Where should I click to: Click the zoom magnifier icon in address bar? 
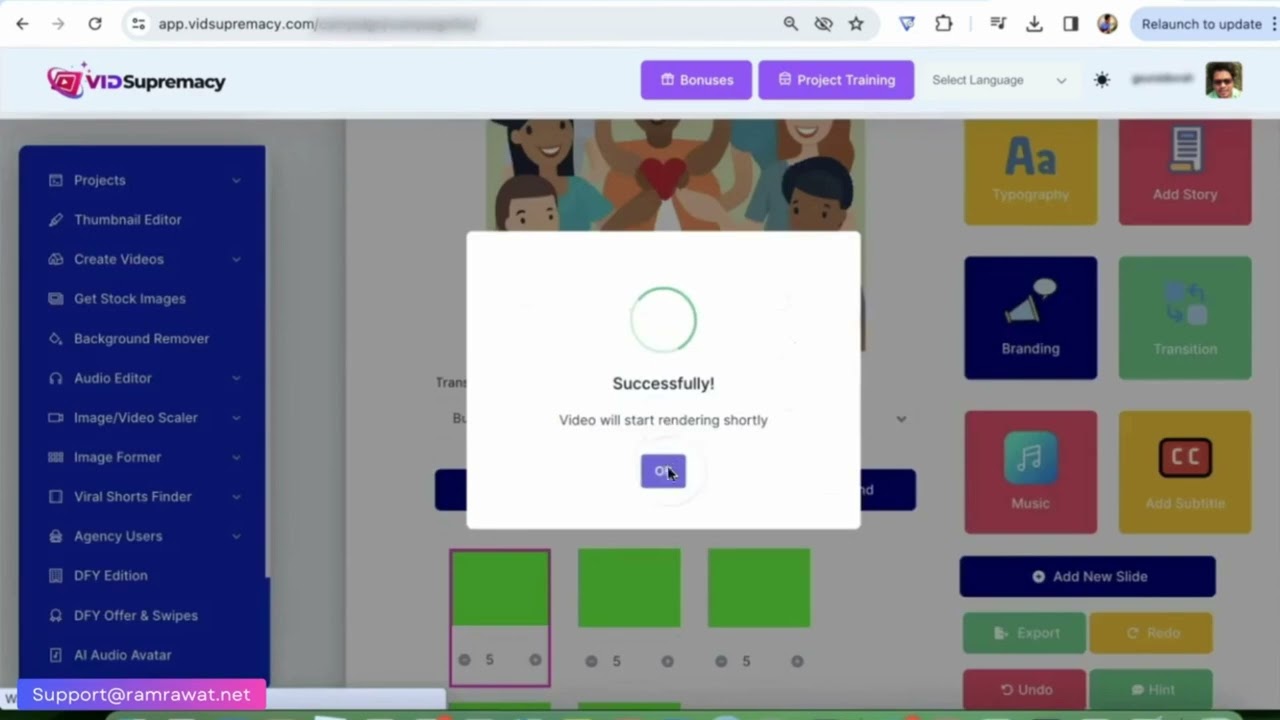791,24
